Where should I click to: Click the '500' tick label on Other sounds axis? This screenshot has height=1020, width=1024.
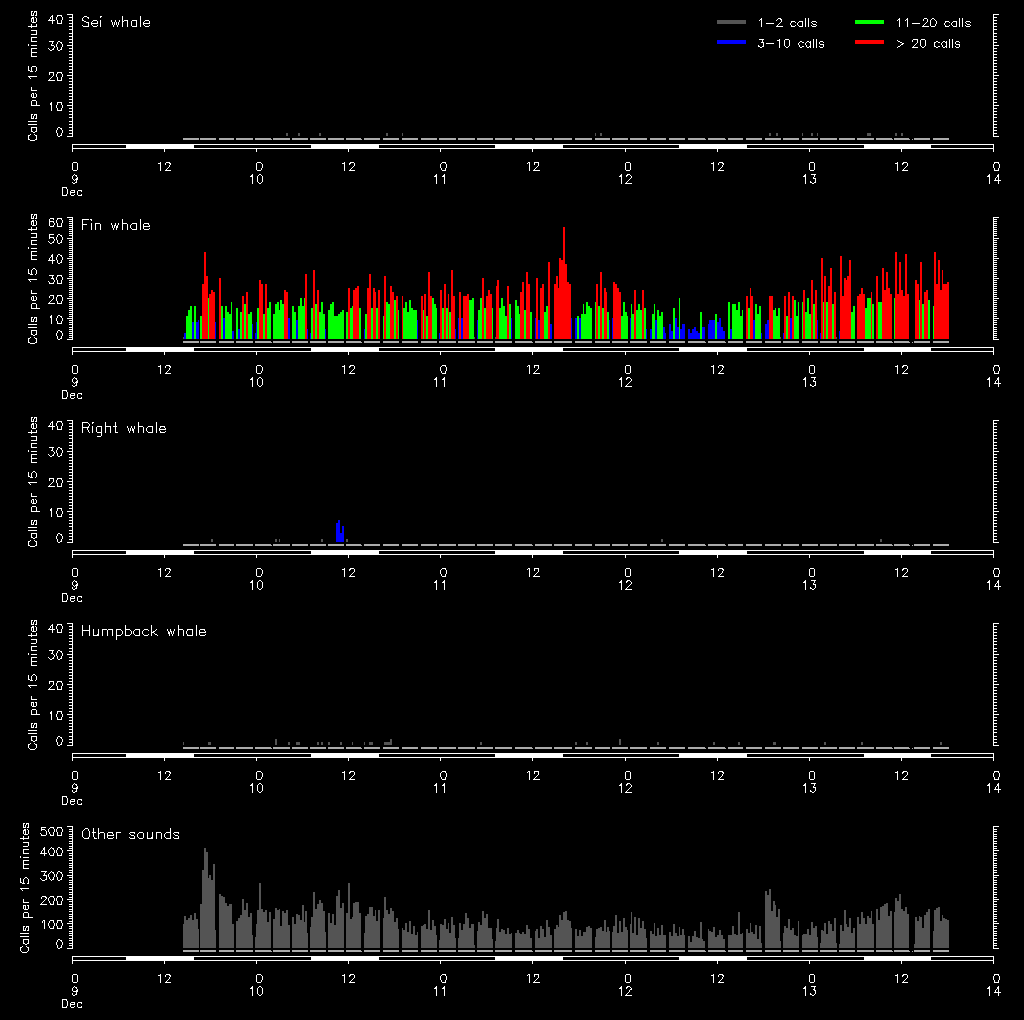tap(51, 831)
